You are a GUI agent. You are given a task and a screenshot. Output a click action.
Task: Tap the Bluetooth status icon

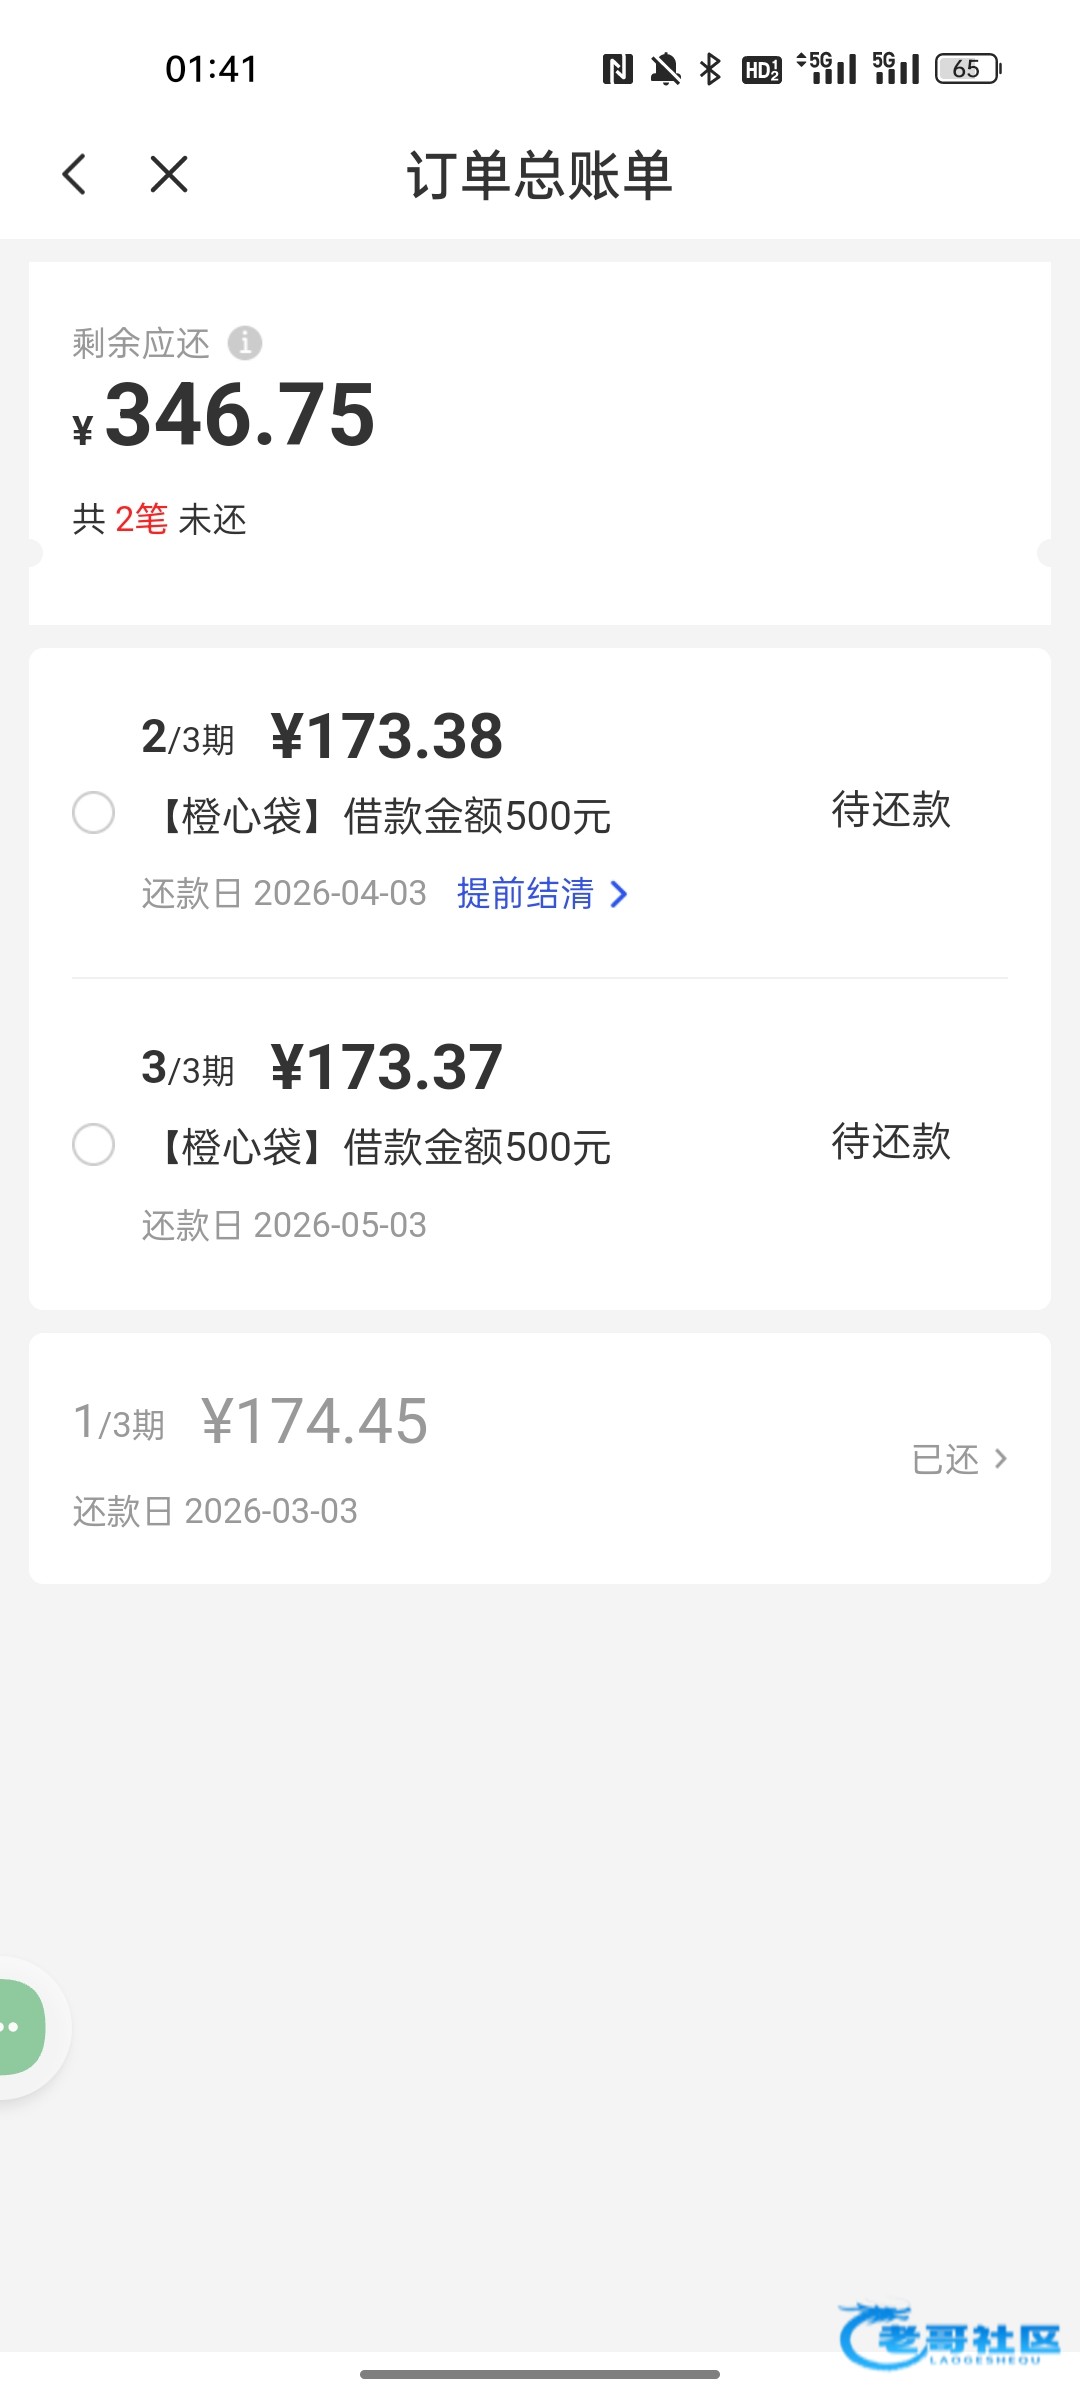[x=710, y=69]
